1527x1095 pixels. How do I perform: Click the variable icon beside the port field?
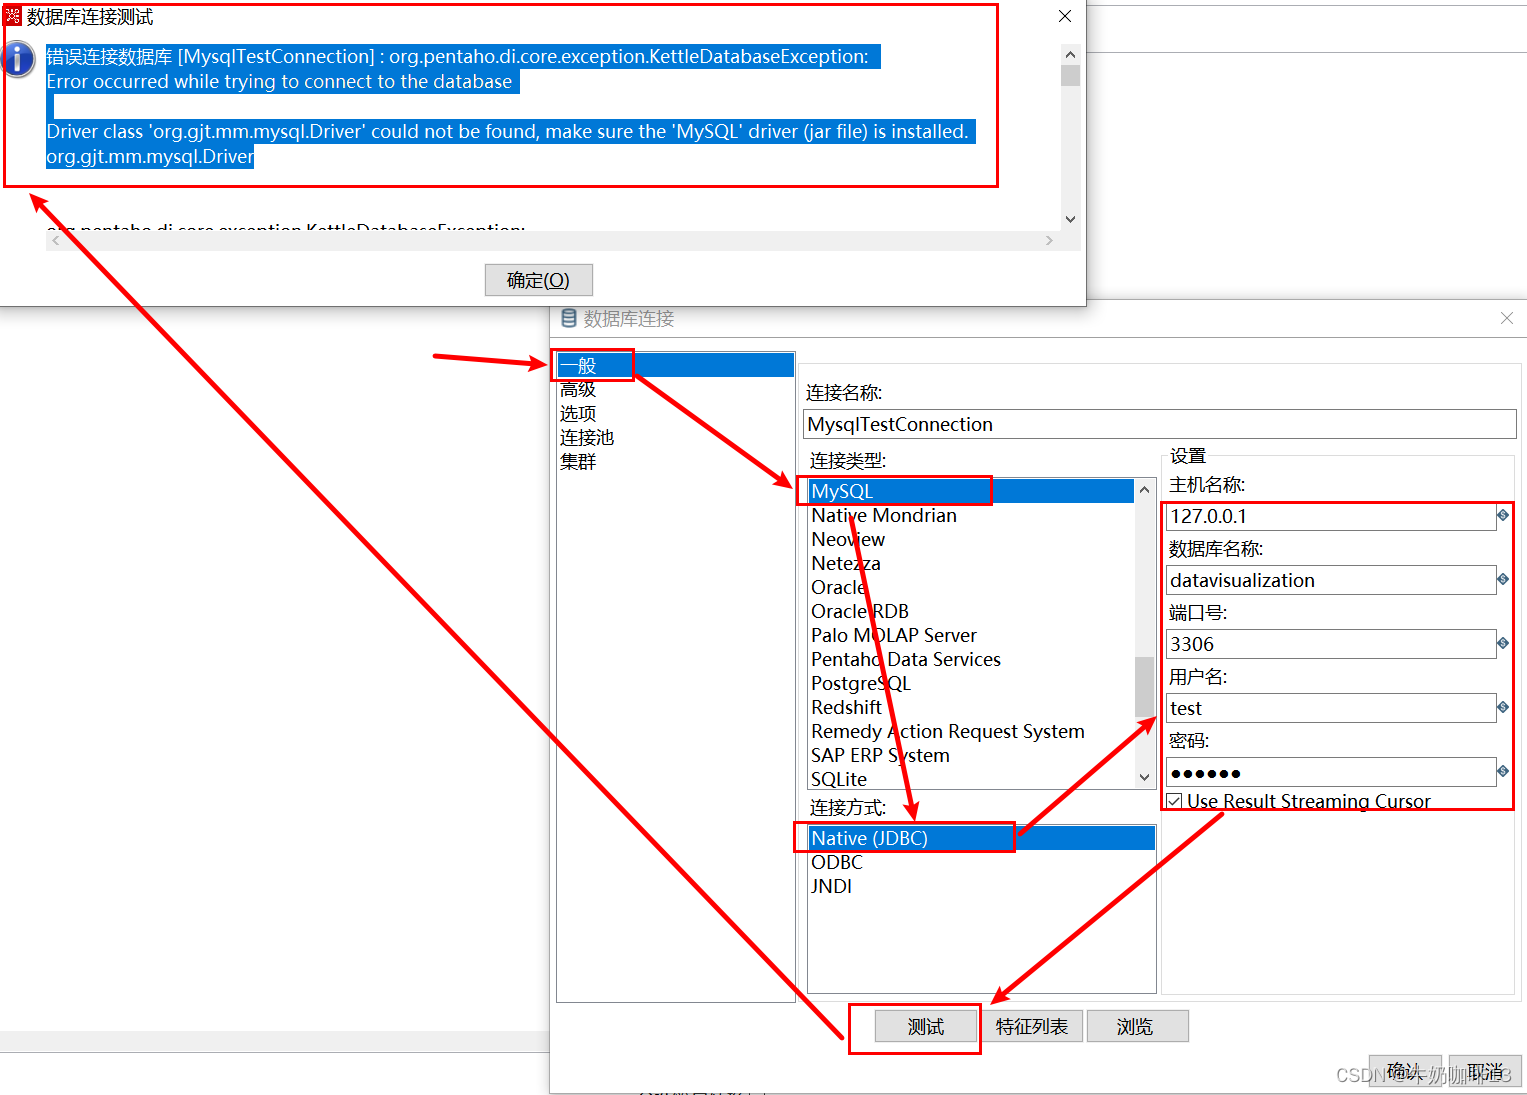coord(1502,643)
